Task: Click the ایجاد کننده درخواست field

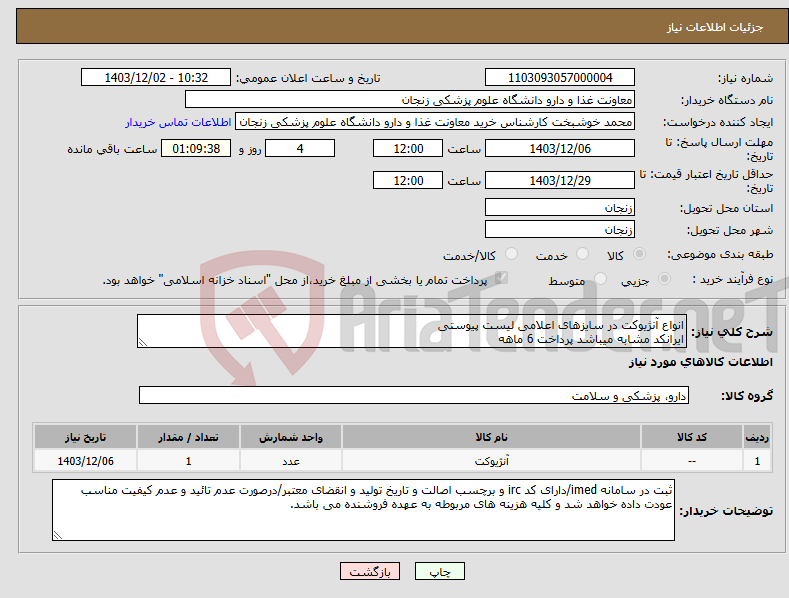Action: (435, 122)
